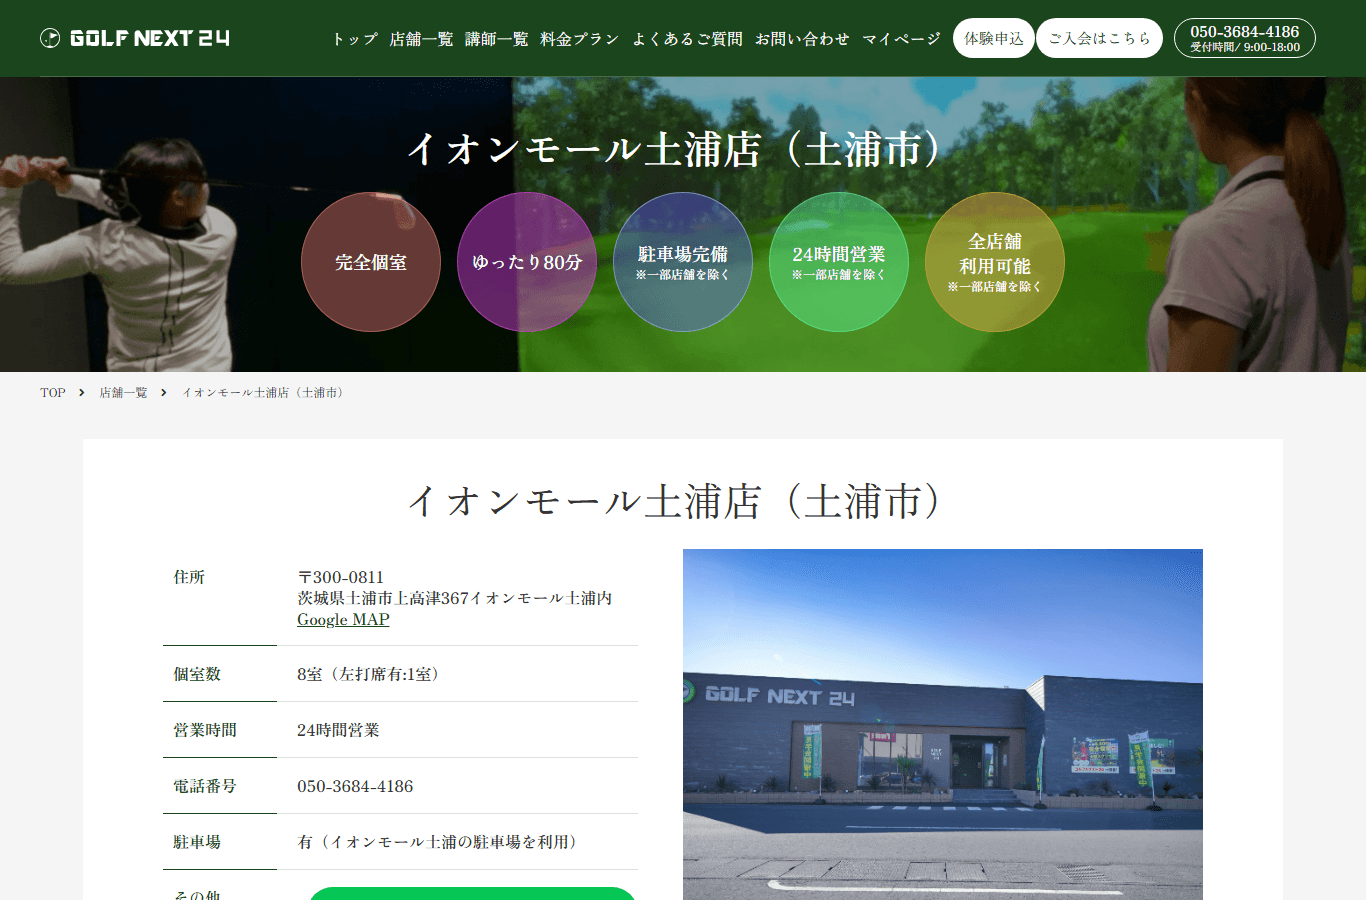Click the store exterior photo
The width and height of the screenshot is (1366, 900).
(x=943, y=724)
